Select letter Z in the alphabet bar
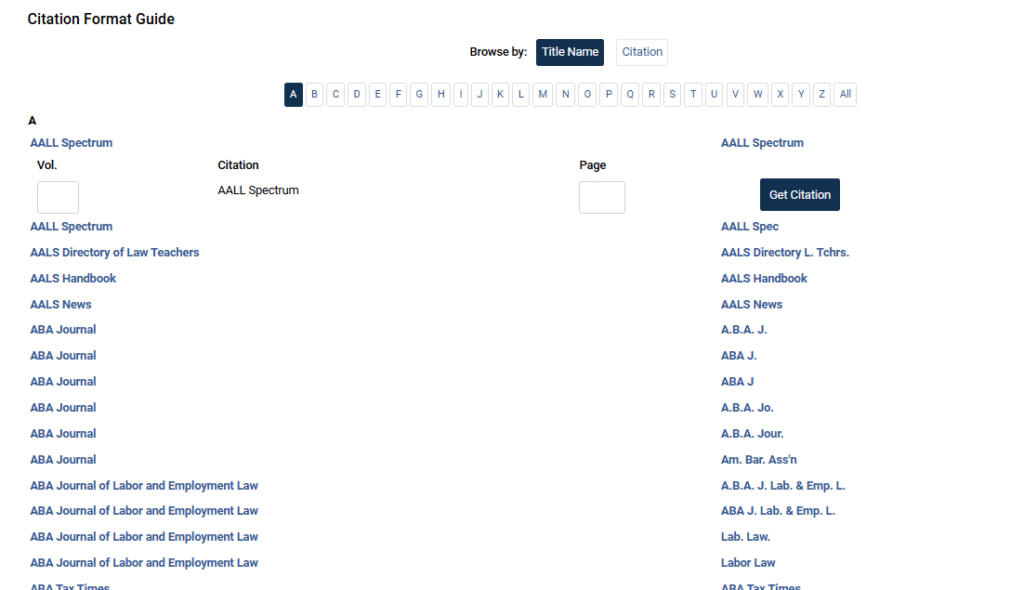1024x590 pixels. [822, 95]
